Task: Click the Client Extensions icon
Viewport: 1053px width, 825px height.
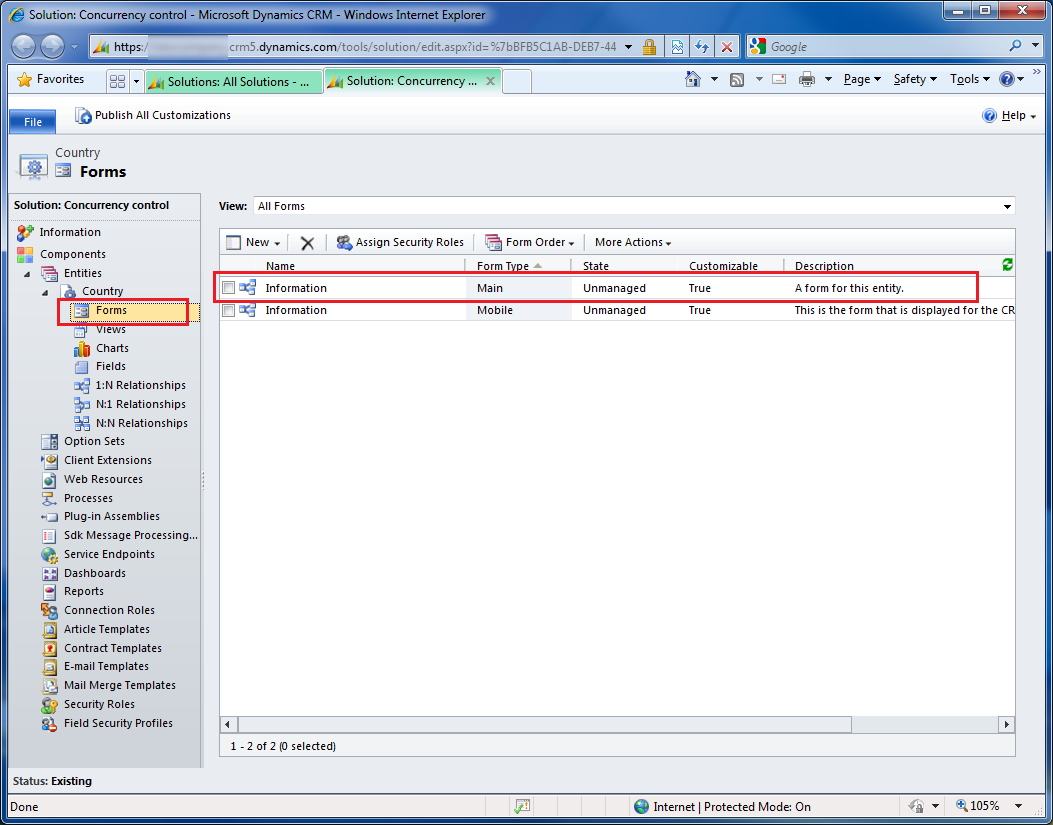Action: [50, 461]
